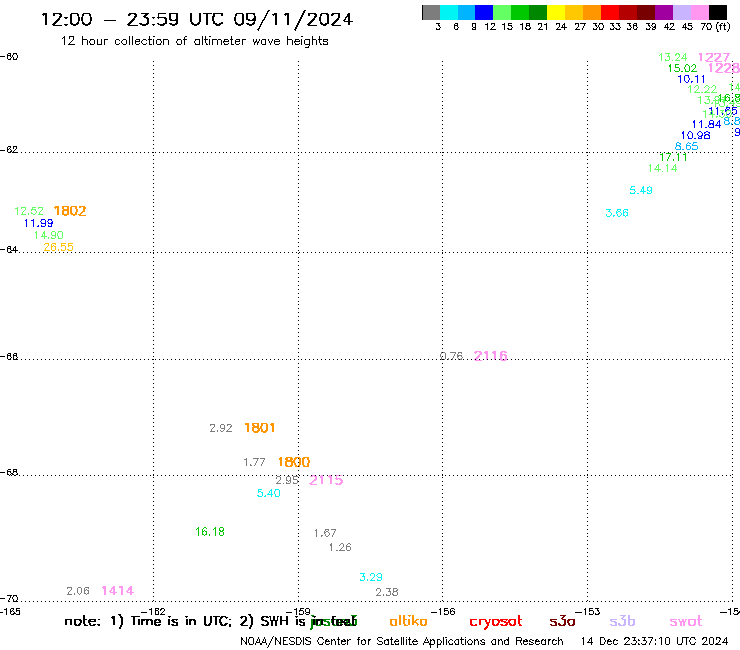This screenshot has height=650, width=740.
Task: Click the blue wave height value 10.11
Action: pyautogui.click(x=691, y=79)
